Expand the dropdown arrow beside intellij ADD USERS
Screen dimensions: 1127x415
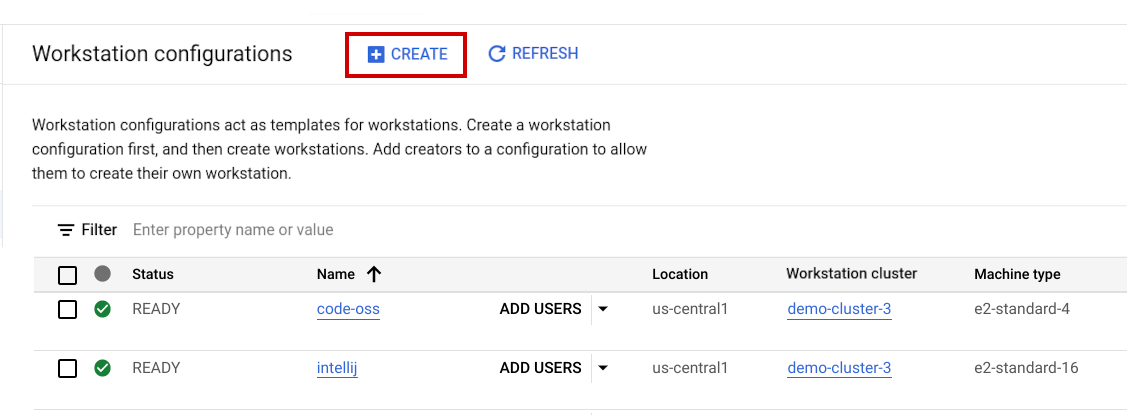[x=603, y=368]
